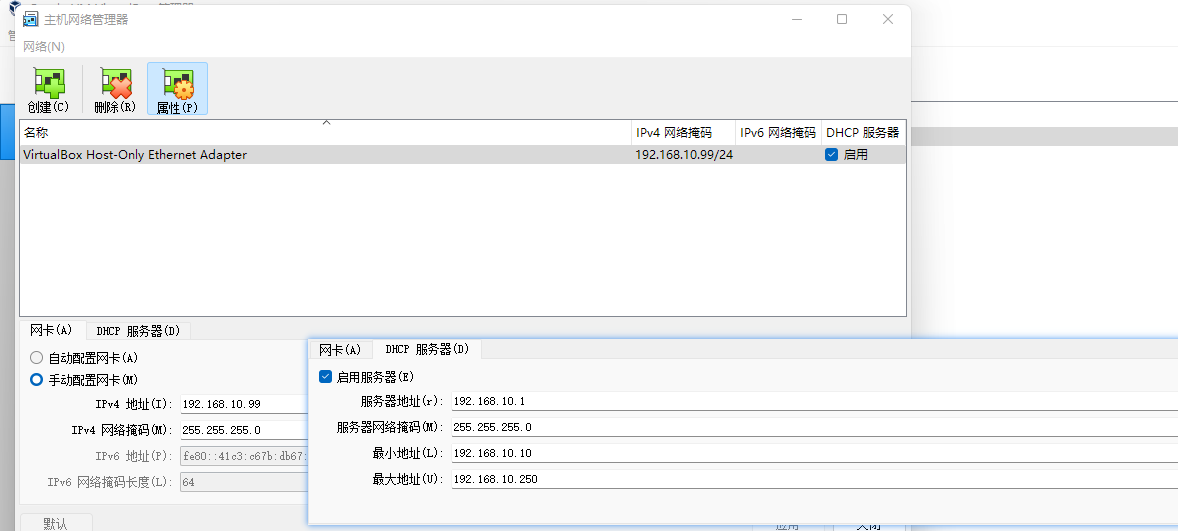Switch to the DHCP 服务器(D) tab in lower panel
The image size is (1178, 531).
(138, 331)
